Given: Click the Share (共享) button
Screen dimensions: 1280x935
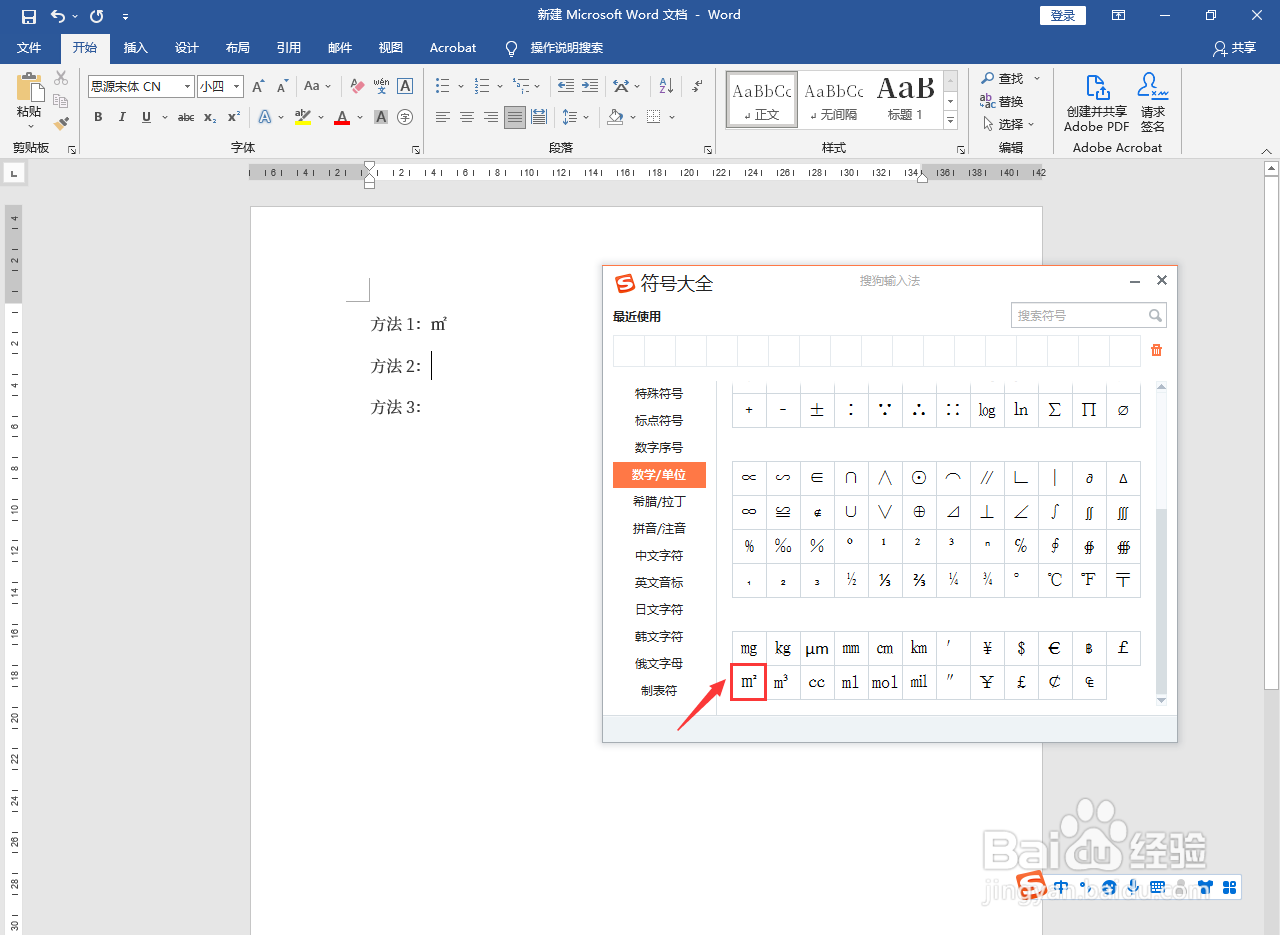Looking at the screenshot, I should [x=1234, y=48].
